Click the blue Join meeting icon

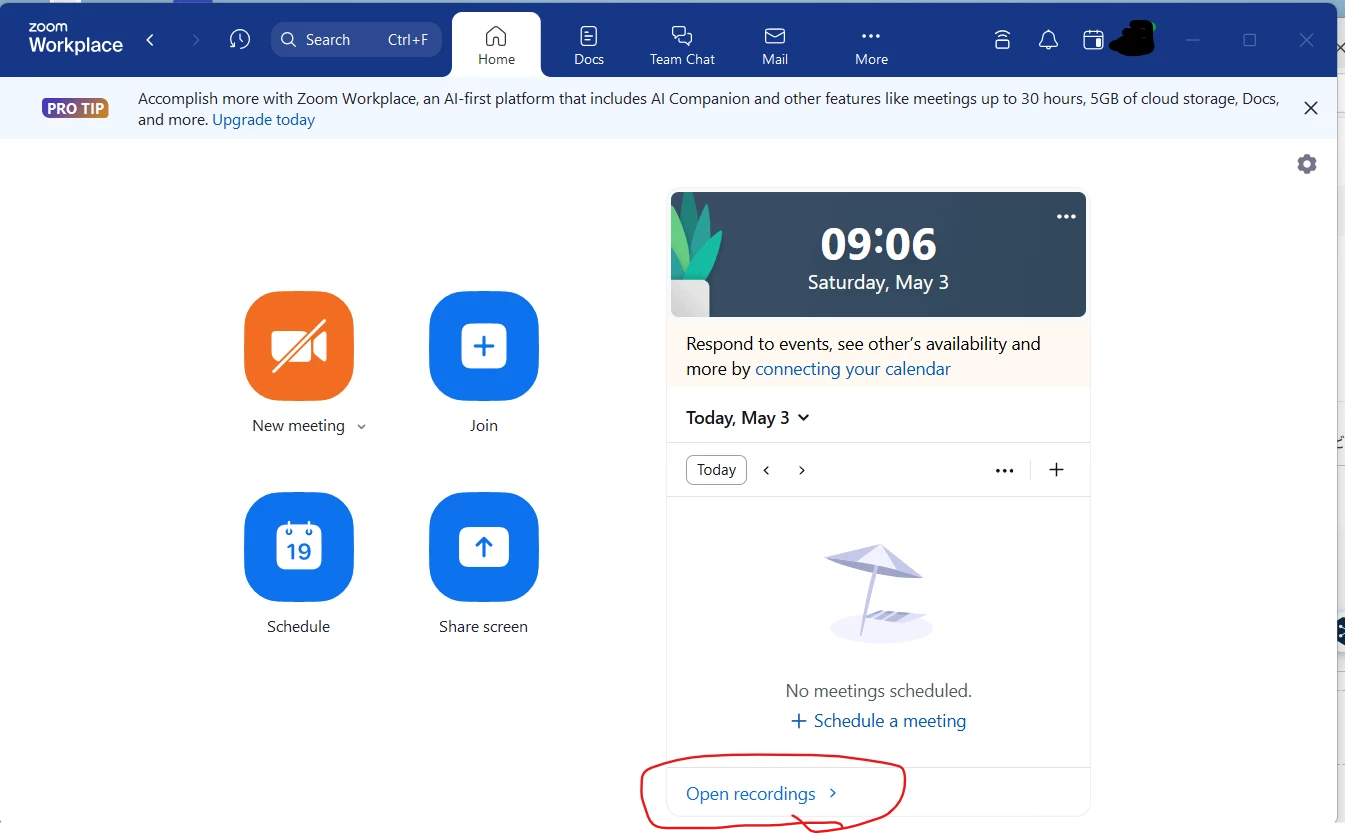[484, 346]
